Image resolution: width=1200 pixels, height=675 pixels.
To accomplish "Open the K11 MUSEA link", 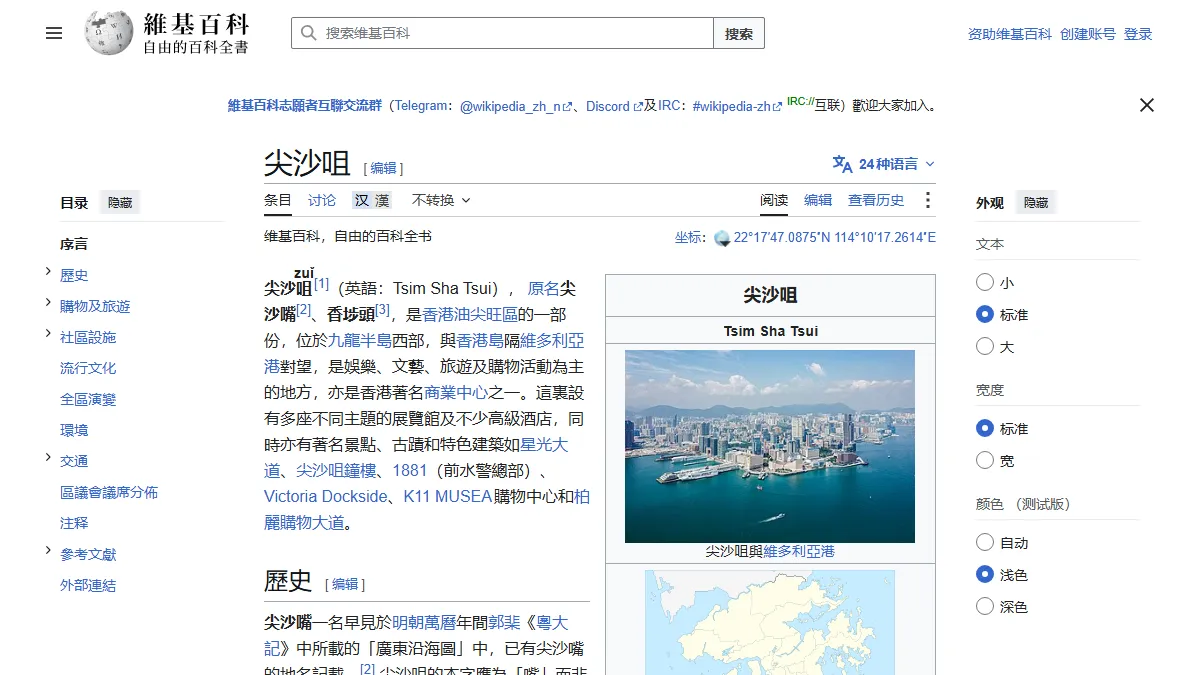I will tap(448, 496).
